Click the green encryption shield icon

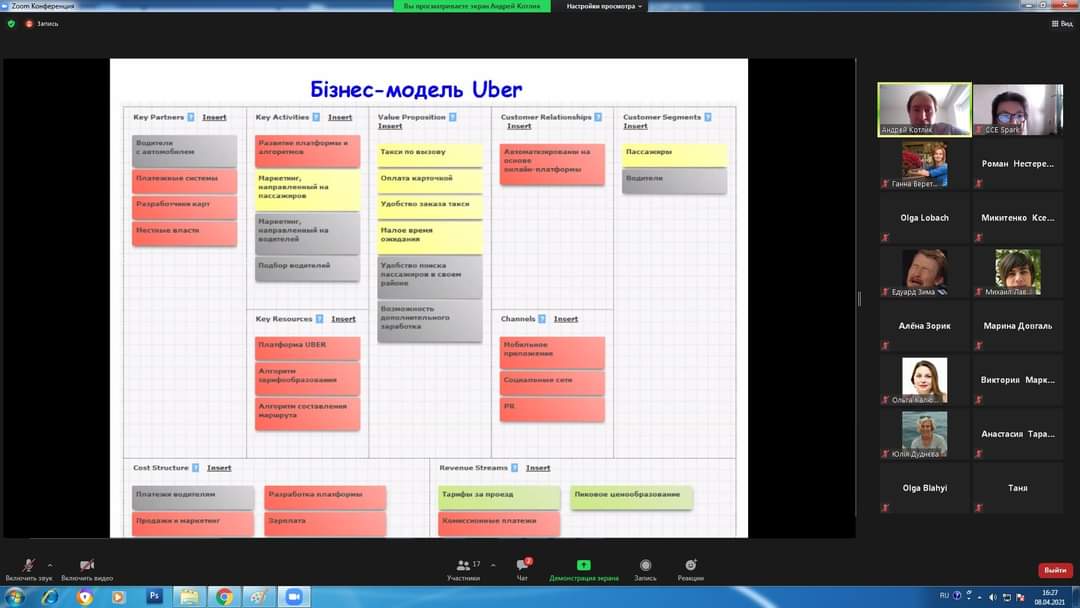point(11,23)
